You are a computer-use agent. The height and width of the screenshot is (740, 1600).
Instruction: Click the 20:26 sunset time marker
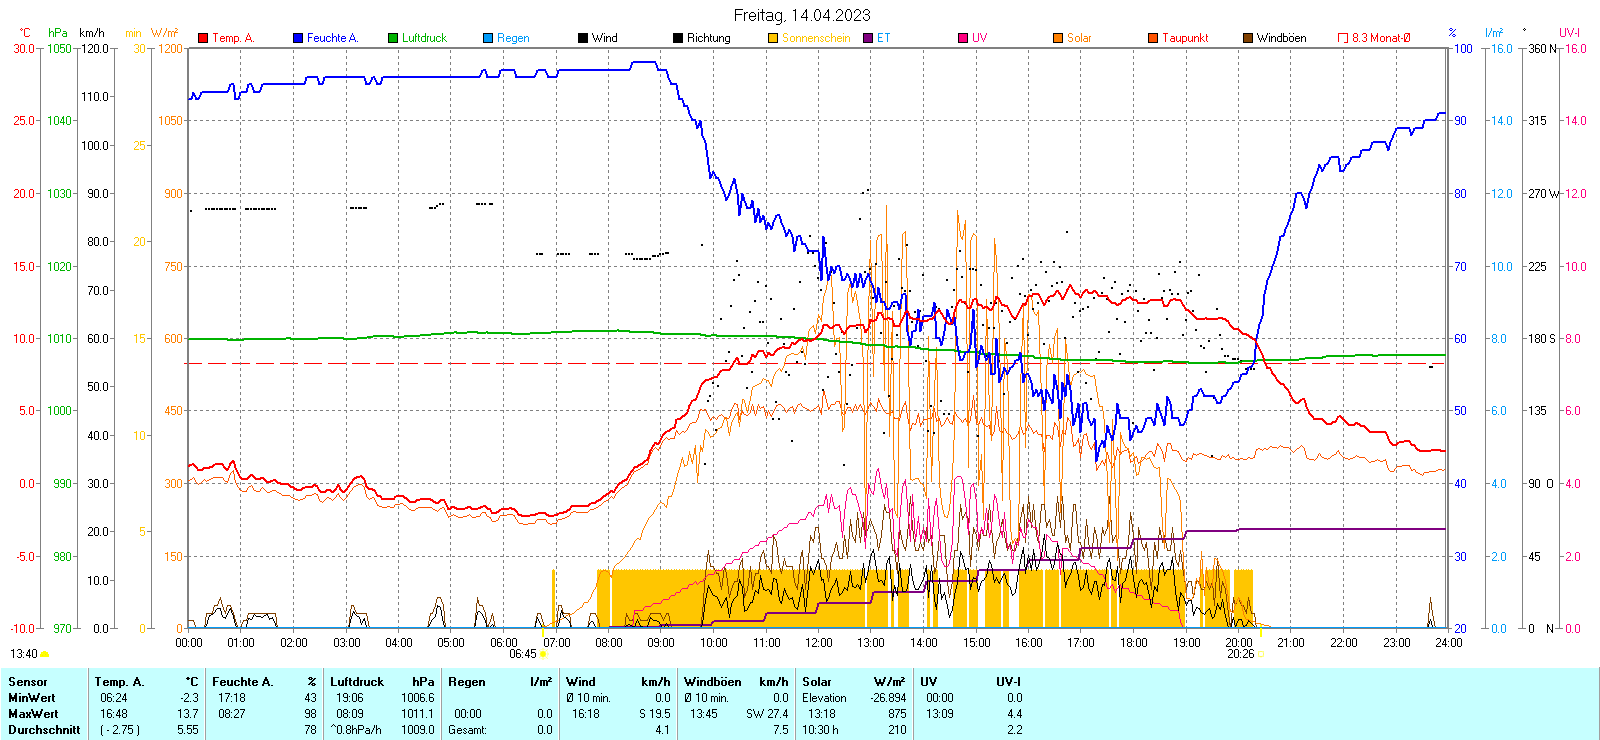click(x=1240, y=654)
